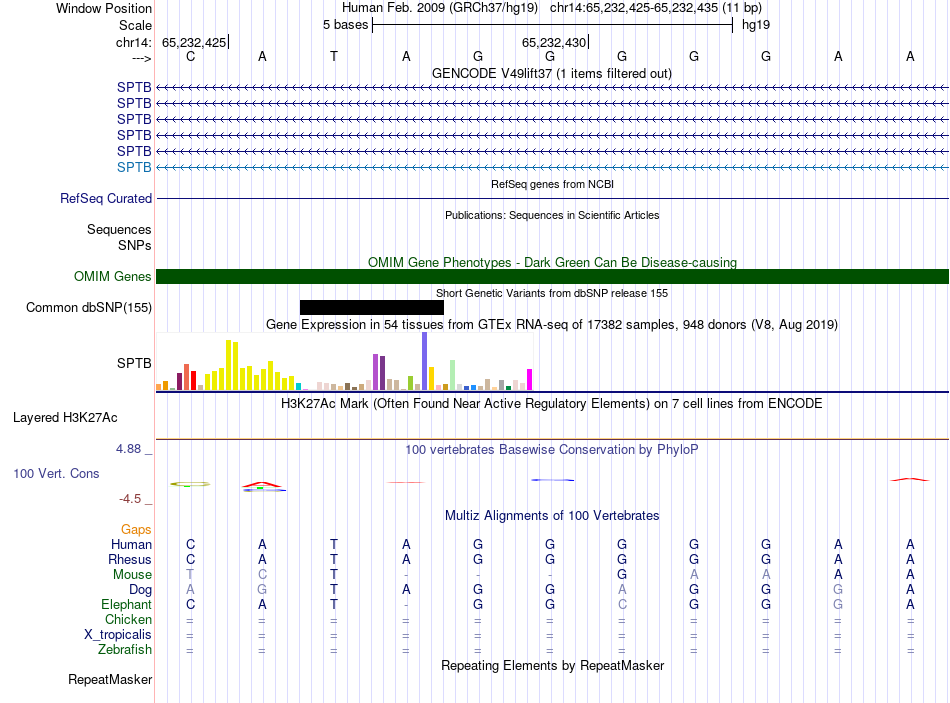Click the Zebrafish alignment row label

(x=125, y=650)
